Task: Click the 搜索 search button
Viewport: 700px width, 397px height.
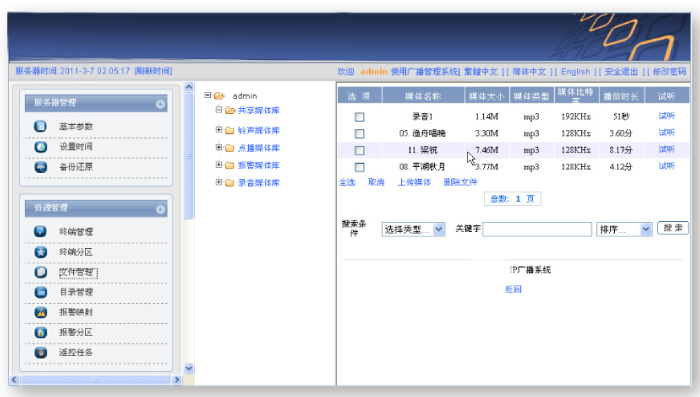Action: coord(673,228)
